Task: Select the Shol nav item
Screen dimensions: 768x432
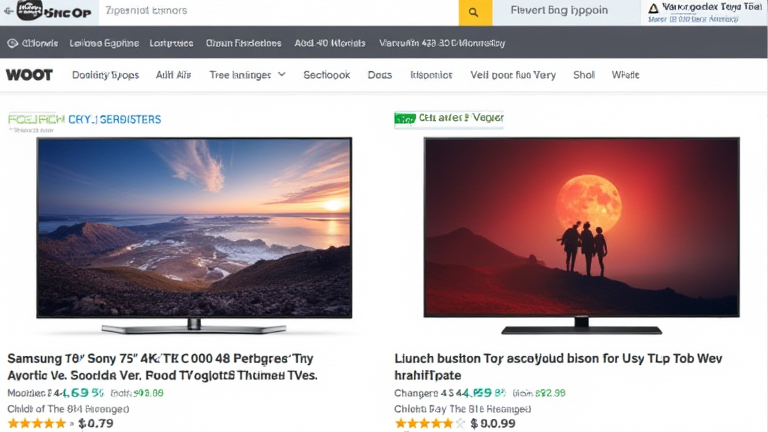Action: tap(584, 75)
